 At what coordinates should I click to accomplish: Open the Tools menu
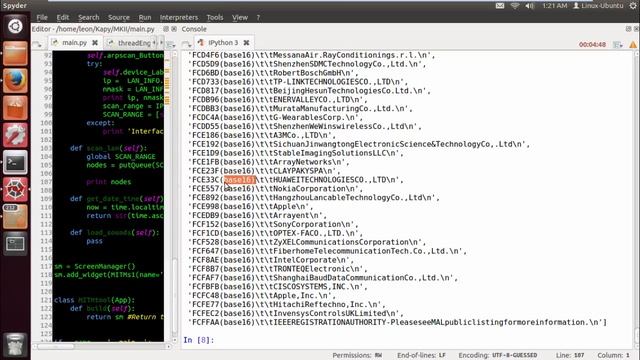pos(215,17)
